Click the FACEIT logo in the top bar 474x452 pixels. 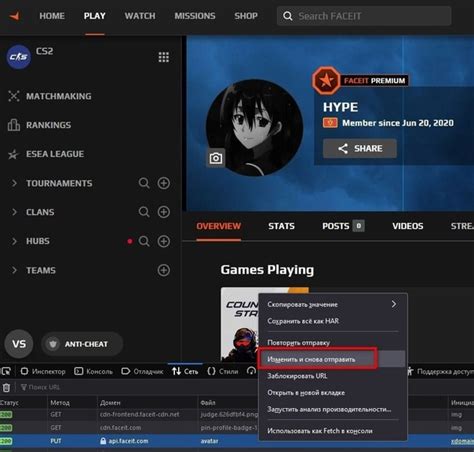(15, 16)
